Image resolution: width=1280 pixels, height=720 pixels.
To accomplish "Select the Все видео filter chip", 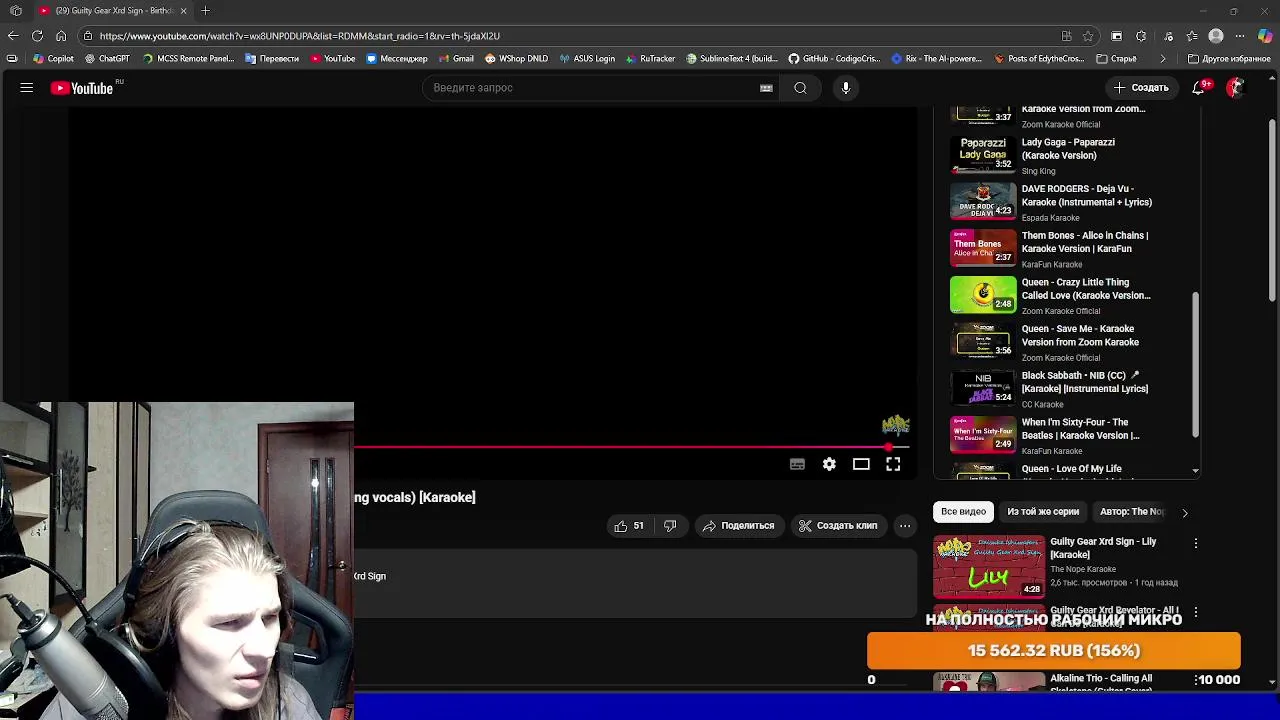I will tap(963, 512).
